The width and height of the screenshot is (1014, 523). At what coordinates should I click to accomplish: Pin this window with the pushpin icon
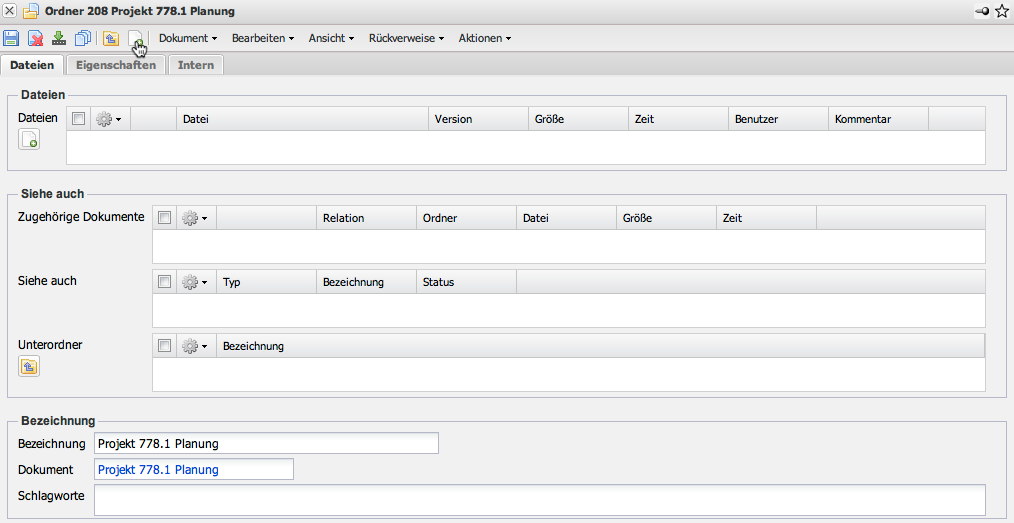pos(982,11)
